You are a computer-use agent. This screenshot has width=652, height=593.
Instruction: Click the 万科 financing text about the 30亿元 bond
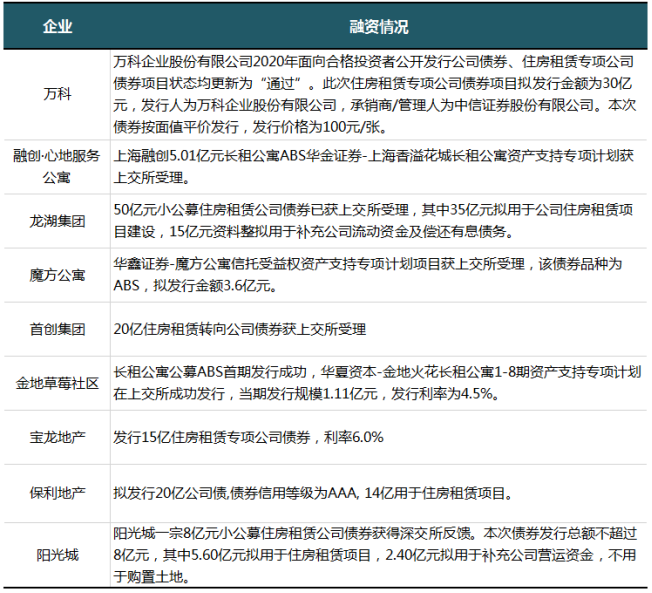(x=375, y=94)
